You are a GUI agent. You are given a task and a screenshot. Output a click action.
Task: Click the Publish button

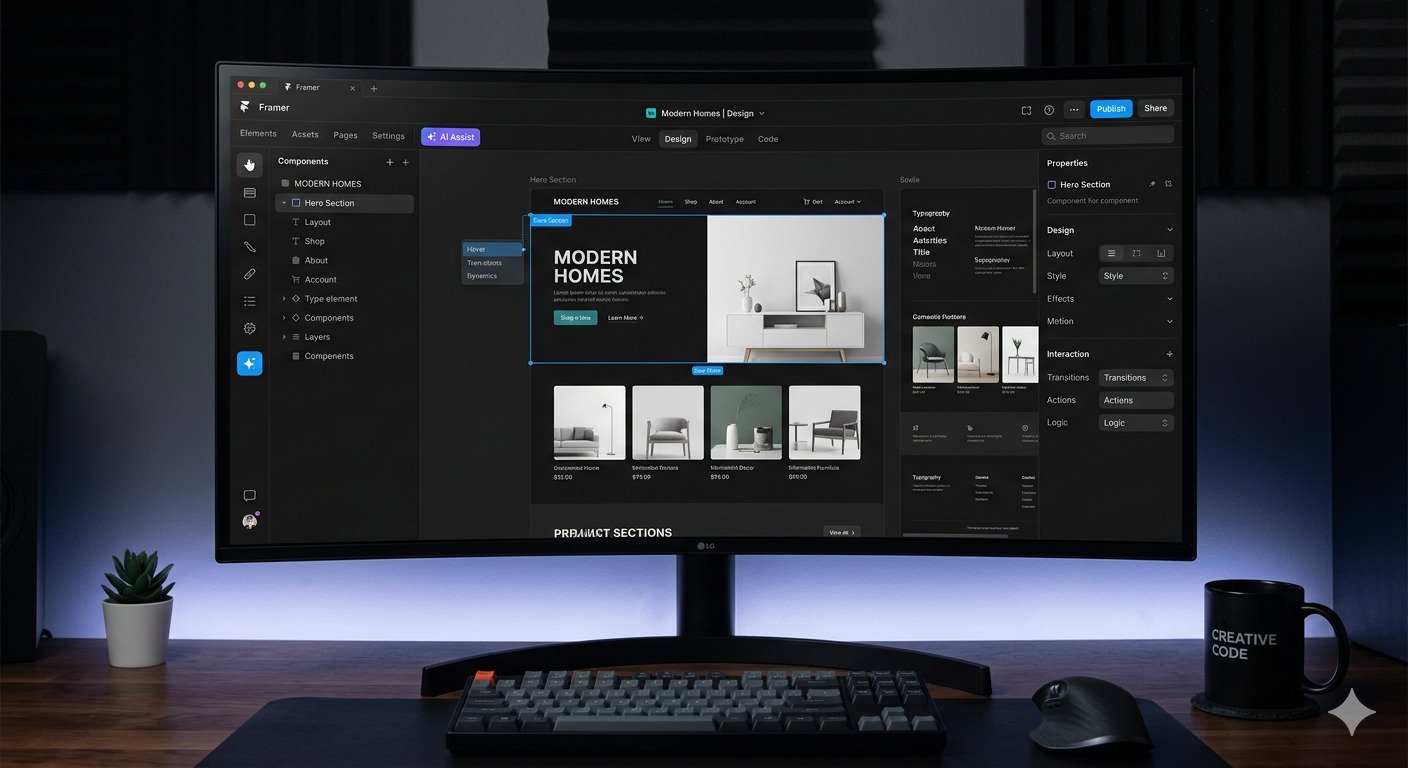coord(1111,109)
